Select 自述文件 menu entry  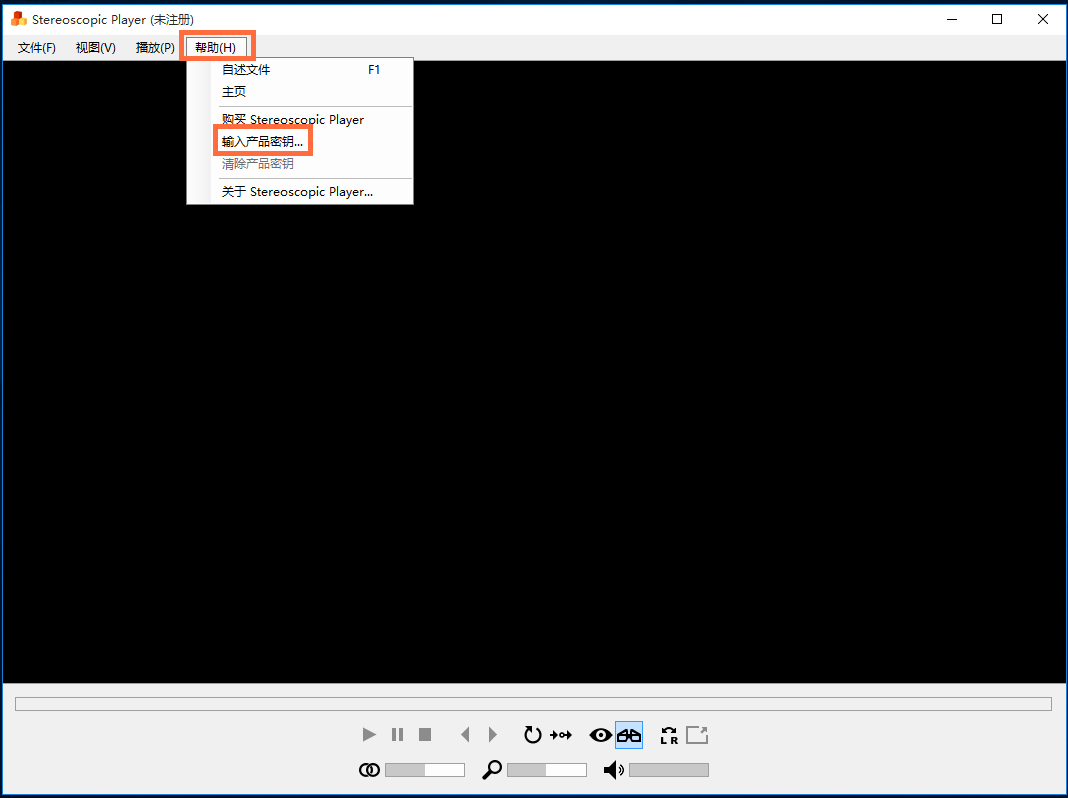point(300,69)
